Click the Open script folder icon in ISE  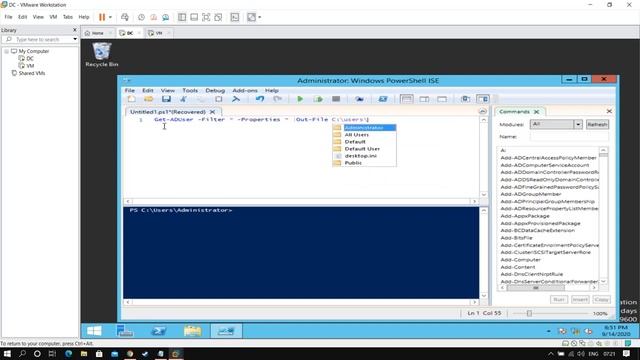(149, 99)
